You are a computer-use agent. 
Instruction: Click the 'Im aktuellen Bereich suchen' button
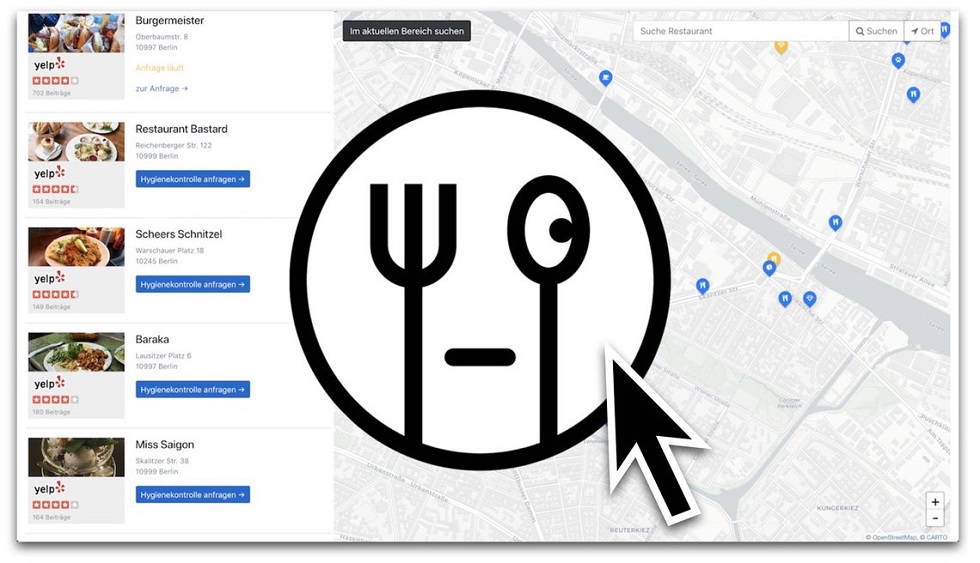[406, 31]
